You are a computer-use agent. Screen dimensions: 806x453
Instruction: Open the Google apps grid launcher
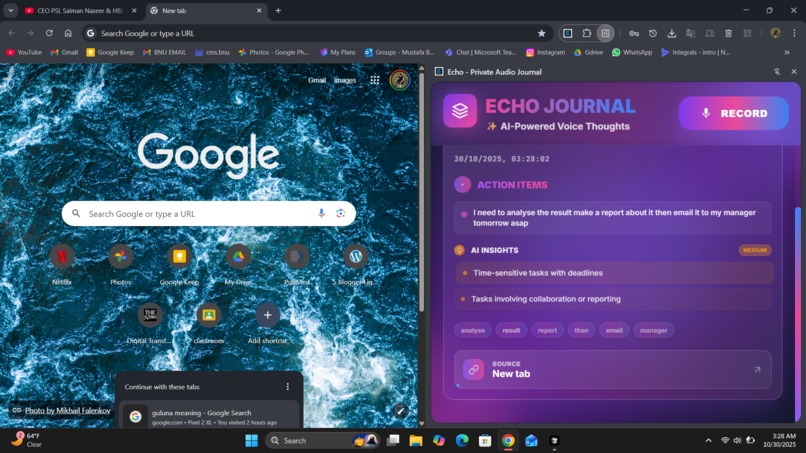pyautogui.click(x=375, y=80)
